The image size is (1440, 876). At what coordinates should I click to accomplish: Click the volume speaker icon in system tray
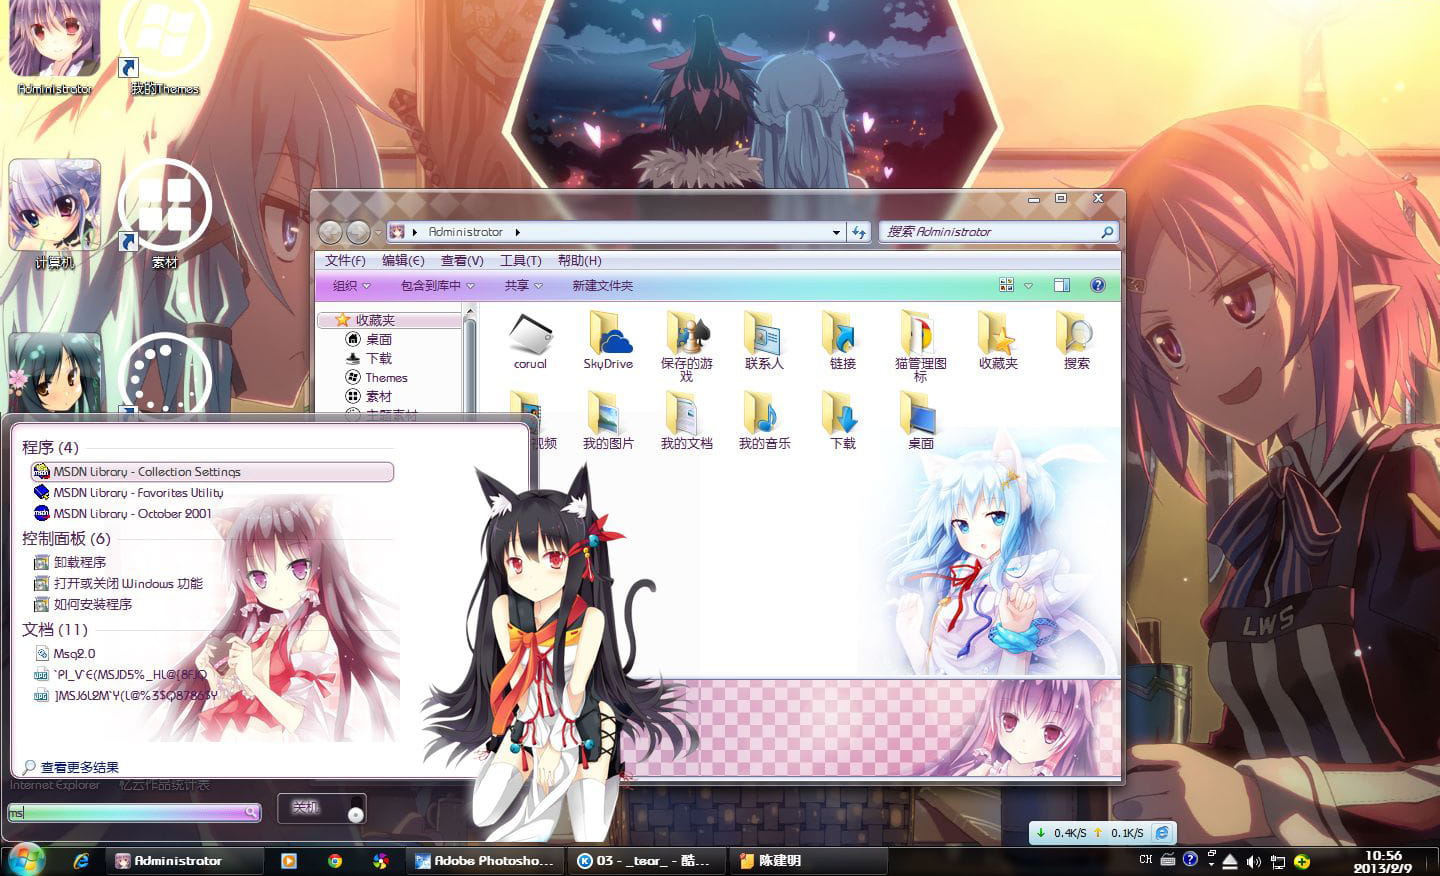point(1255,859)
